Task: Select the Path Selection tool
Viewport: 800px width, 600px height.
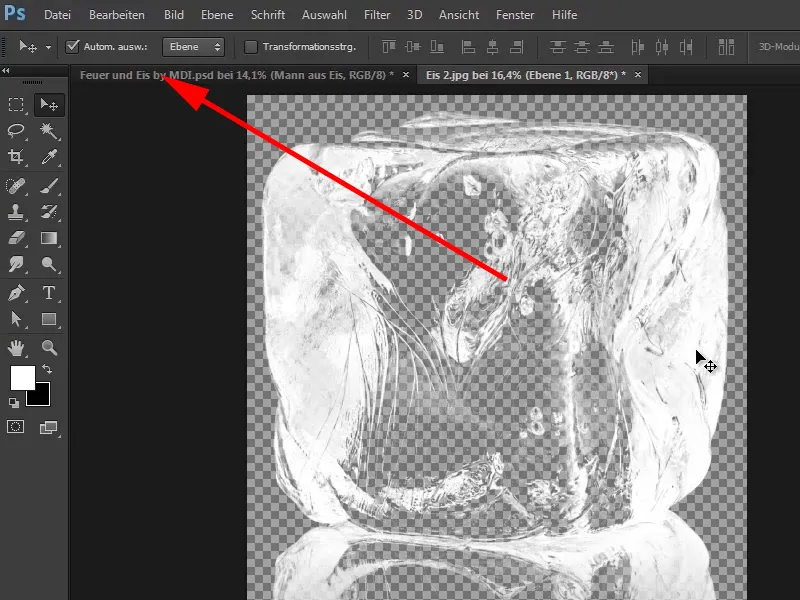Action: pos(16,319)
